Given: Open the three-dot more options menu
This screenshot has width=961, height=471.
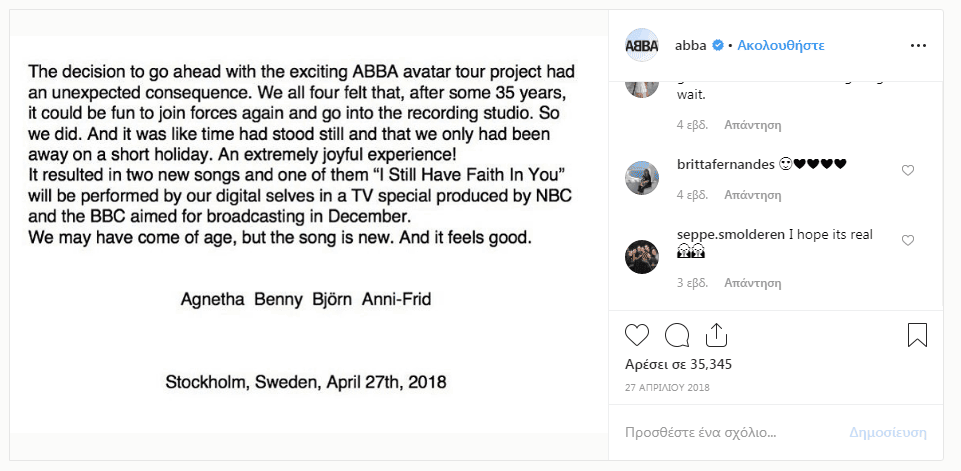Looking at the screenshot, I should pos(918,46).
